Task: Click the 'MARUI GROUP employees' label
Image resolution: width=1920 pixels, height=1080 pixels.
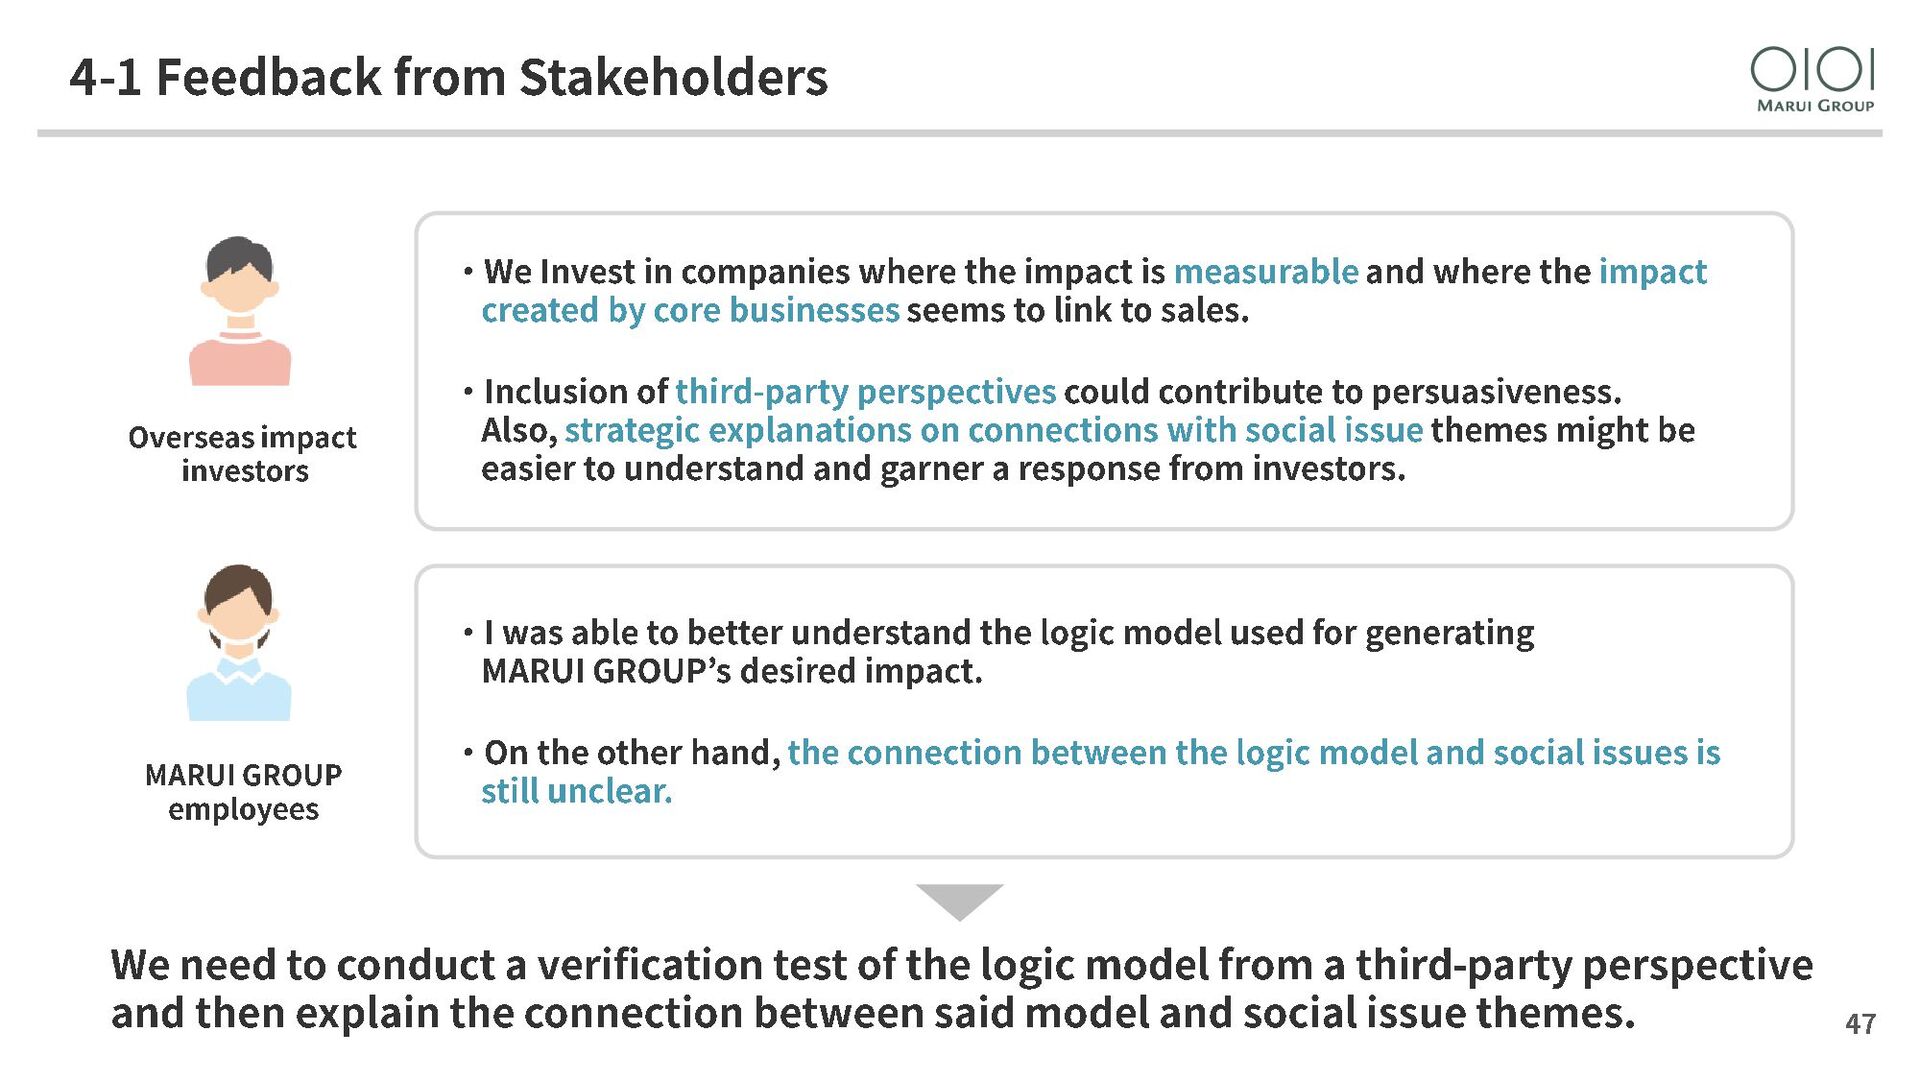Action: coord(243,792)
